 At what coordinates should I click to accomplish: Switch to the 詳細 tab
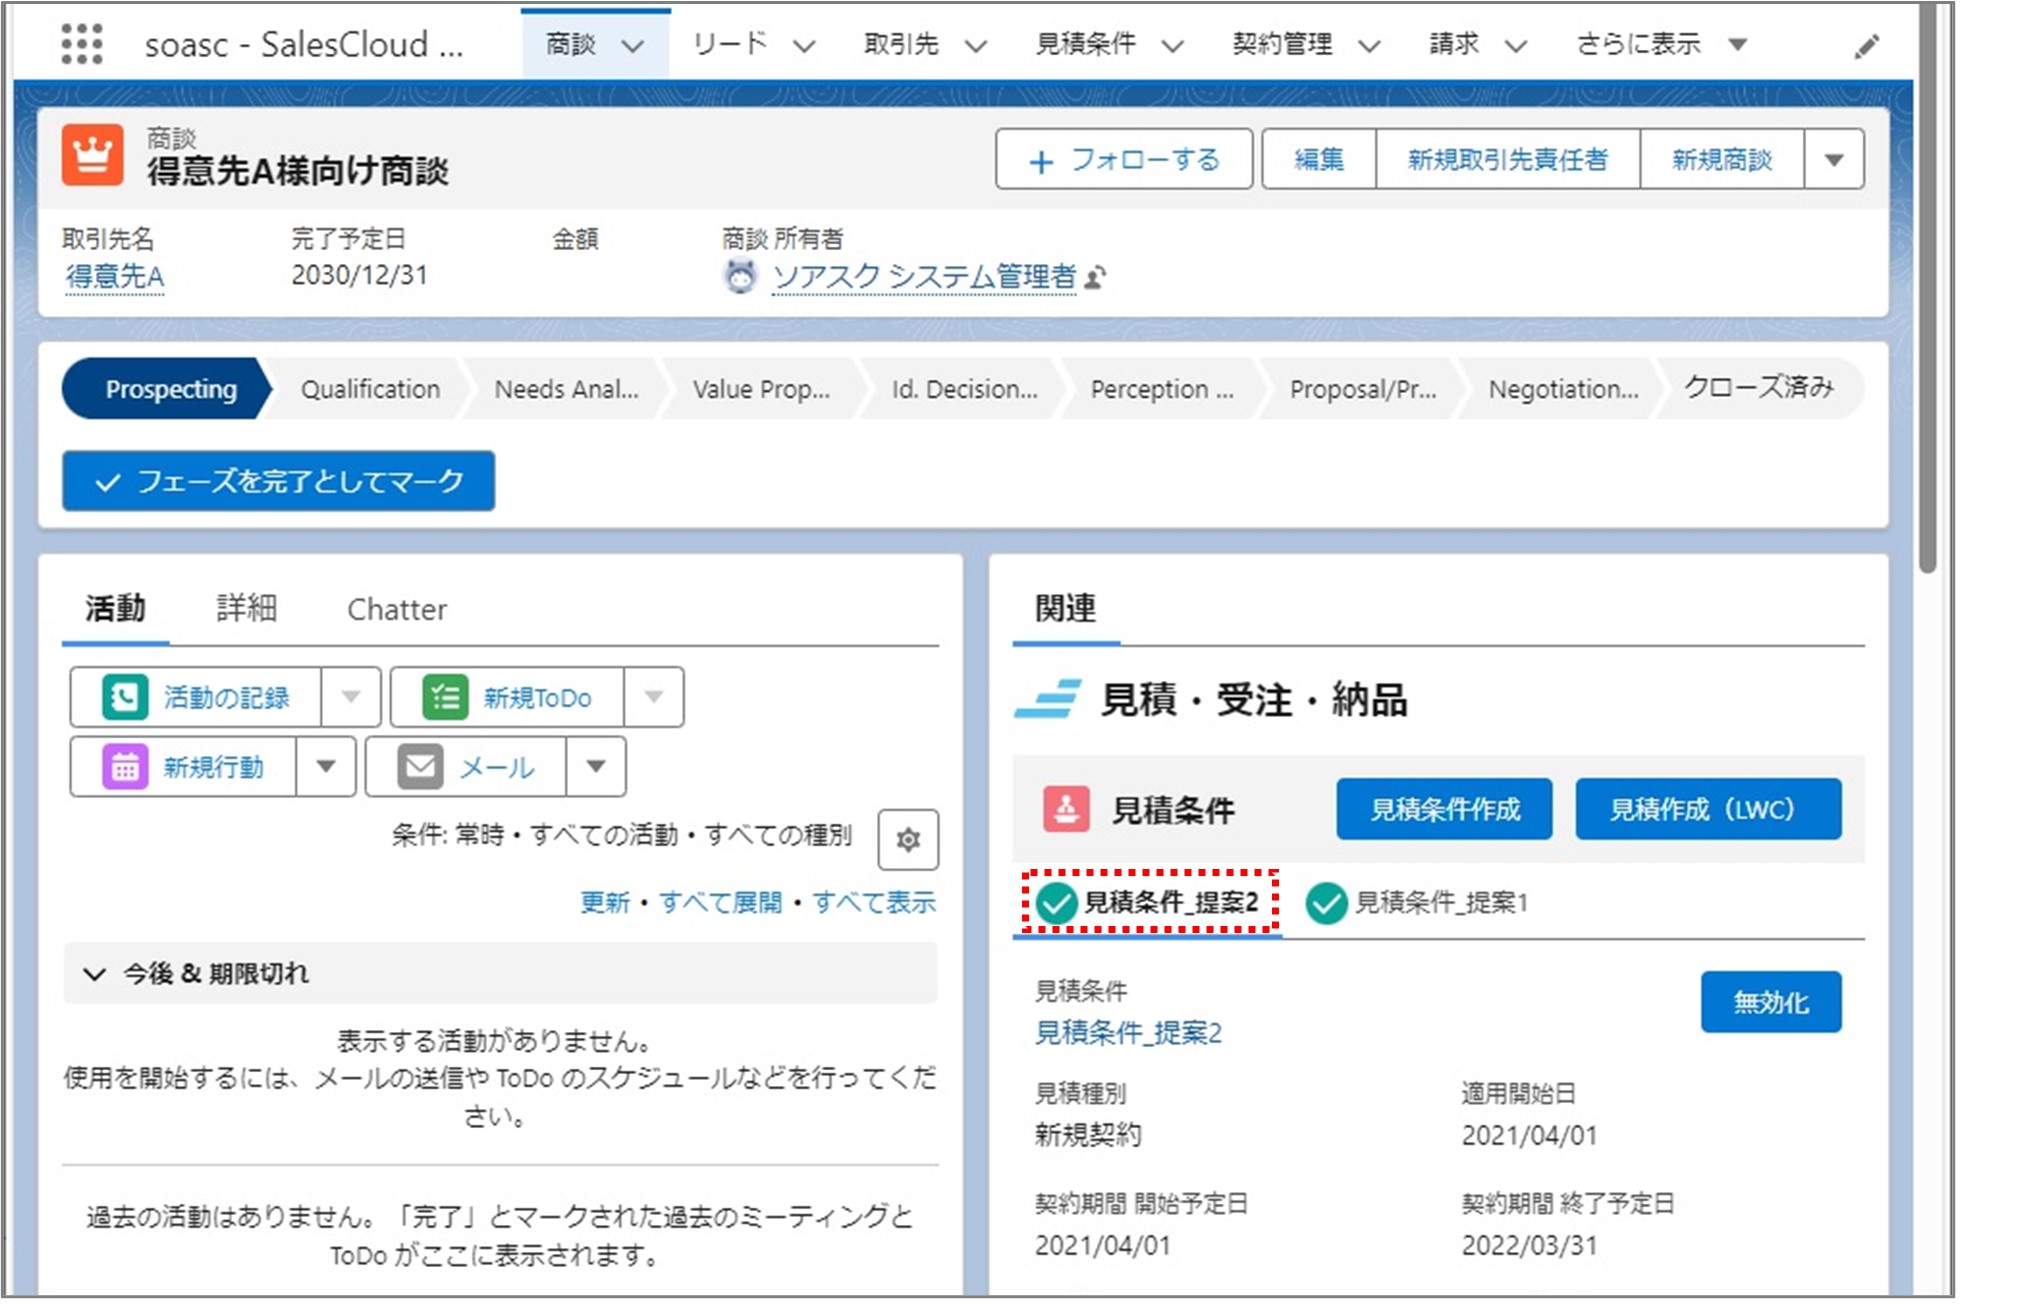click(246, 608)
